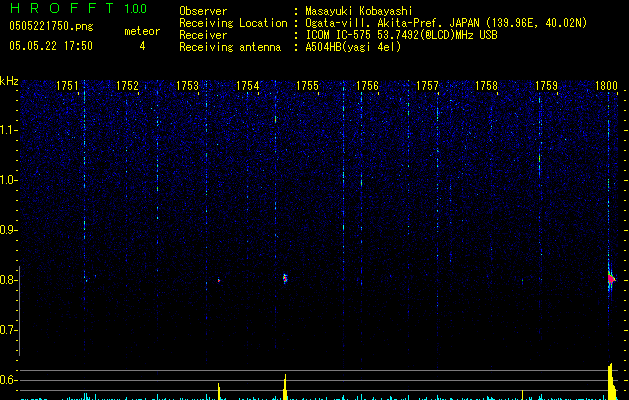The height and width of the screenshot is (400, 629).
Task: Click the 1759 time marker
Action: [x=546, y=86]
